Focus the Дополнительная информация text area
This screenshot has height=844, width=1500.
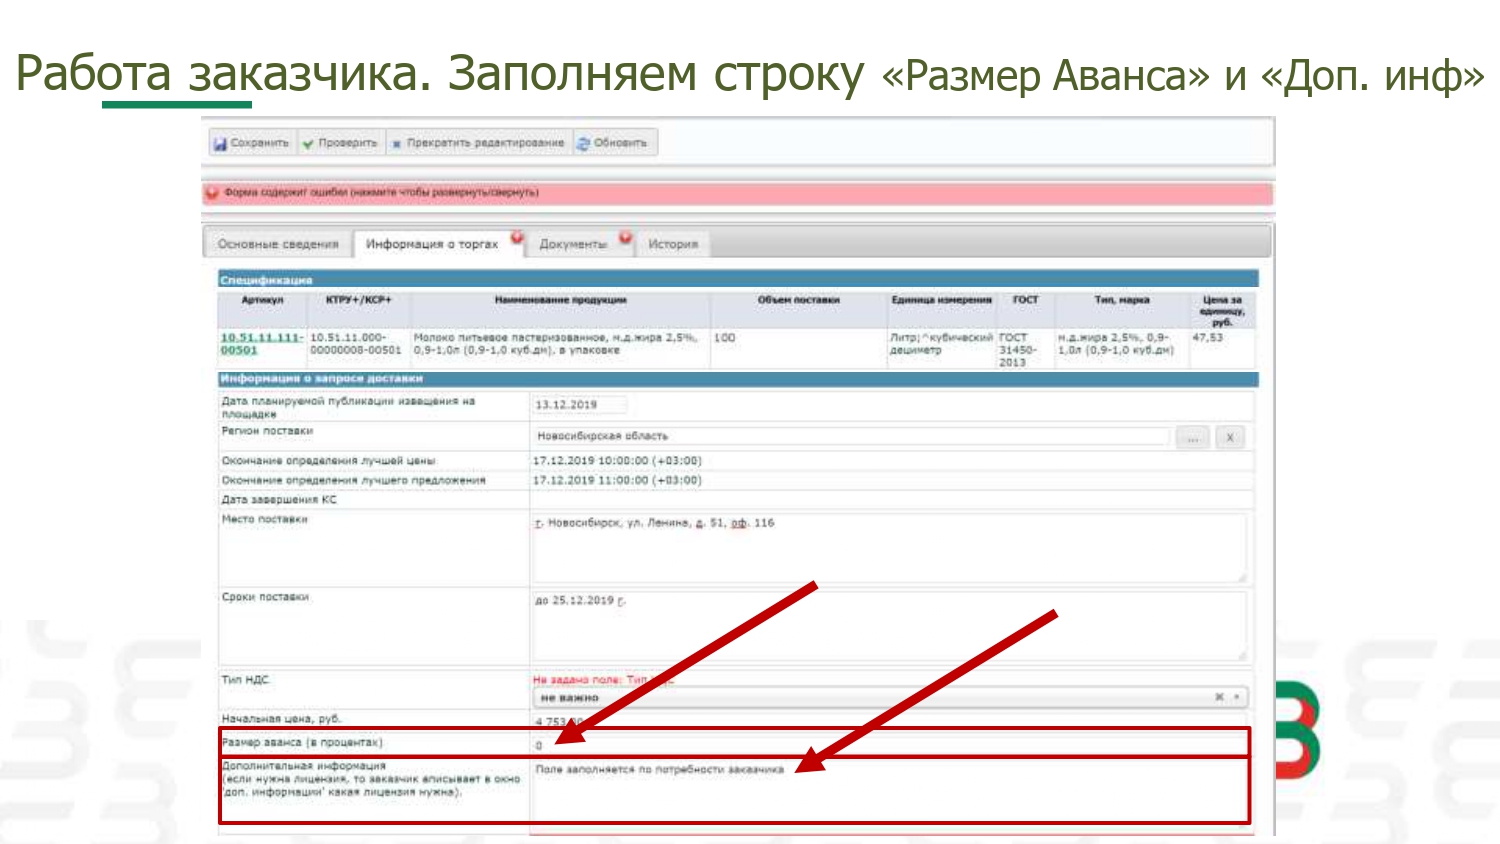888,792
